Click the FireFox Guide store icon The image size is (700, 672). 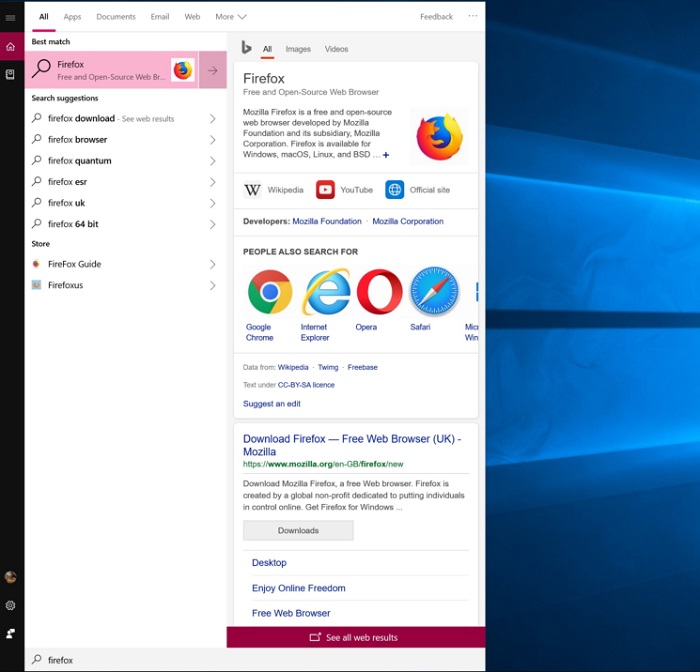36,264
